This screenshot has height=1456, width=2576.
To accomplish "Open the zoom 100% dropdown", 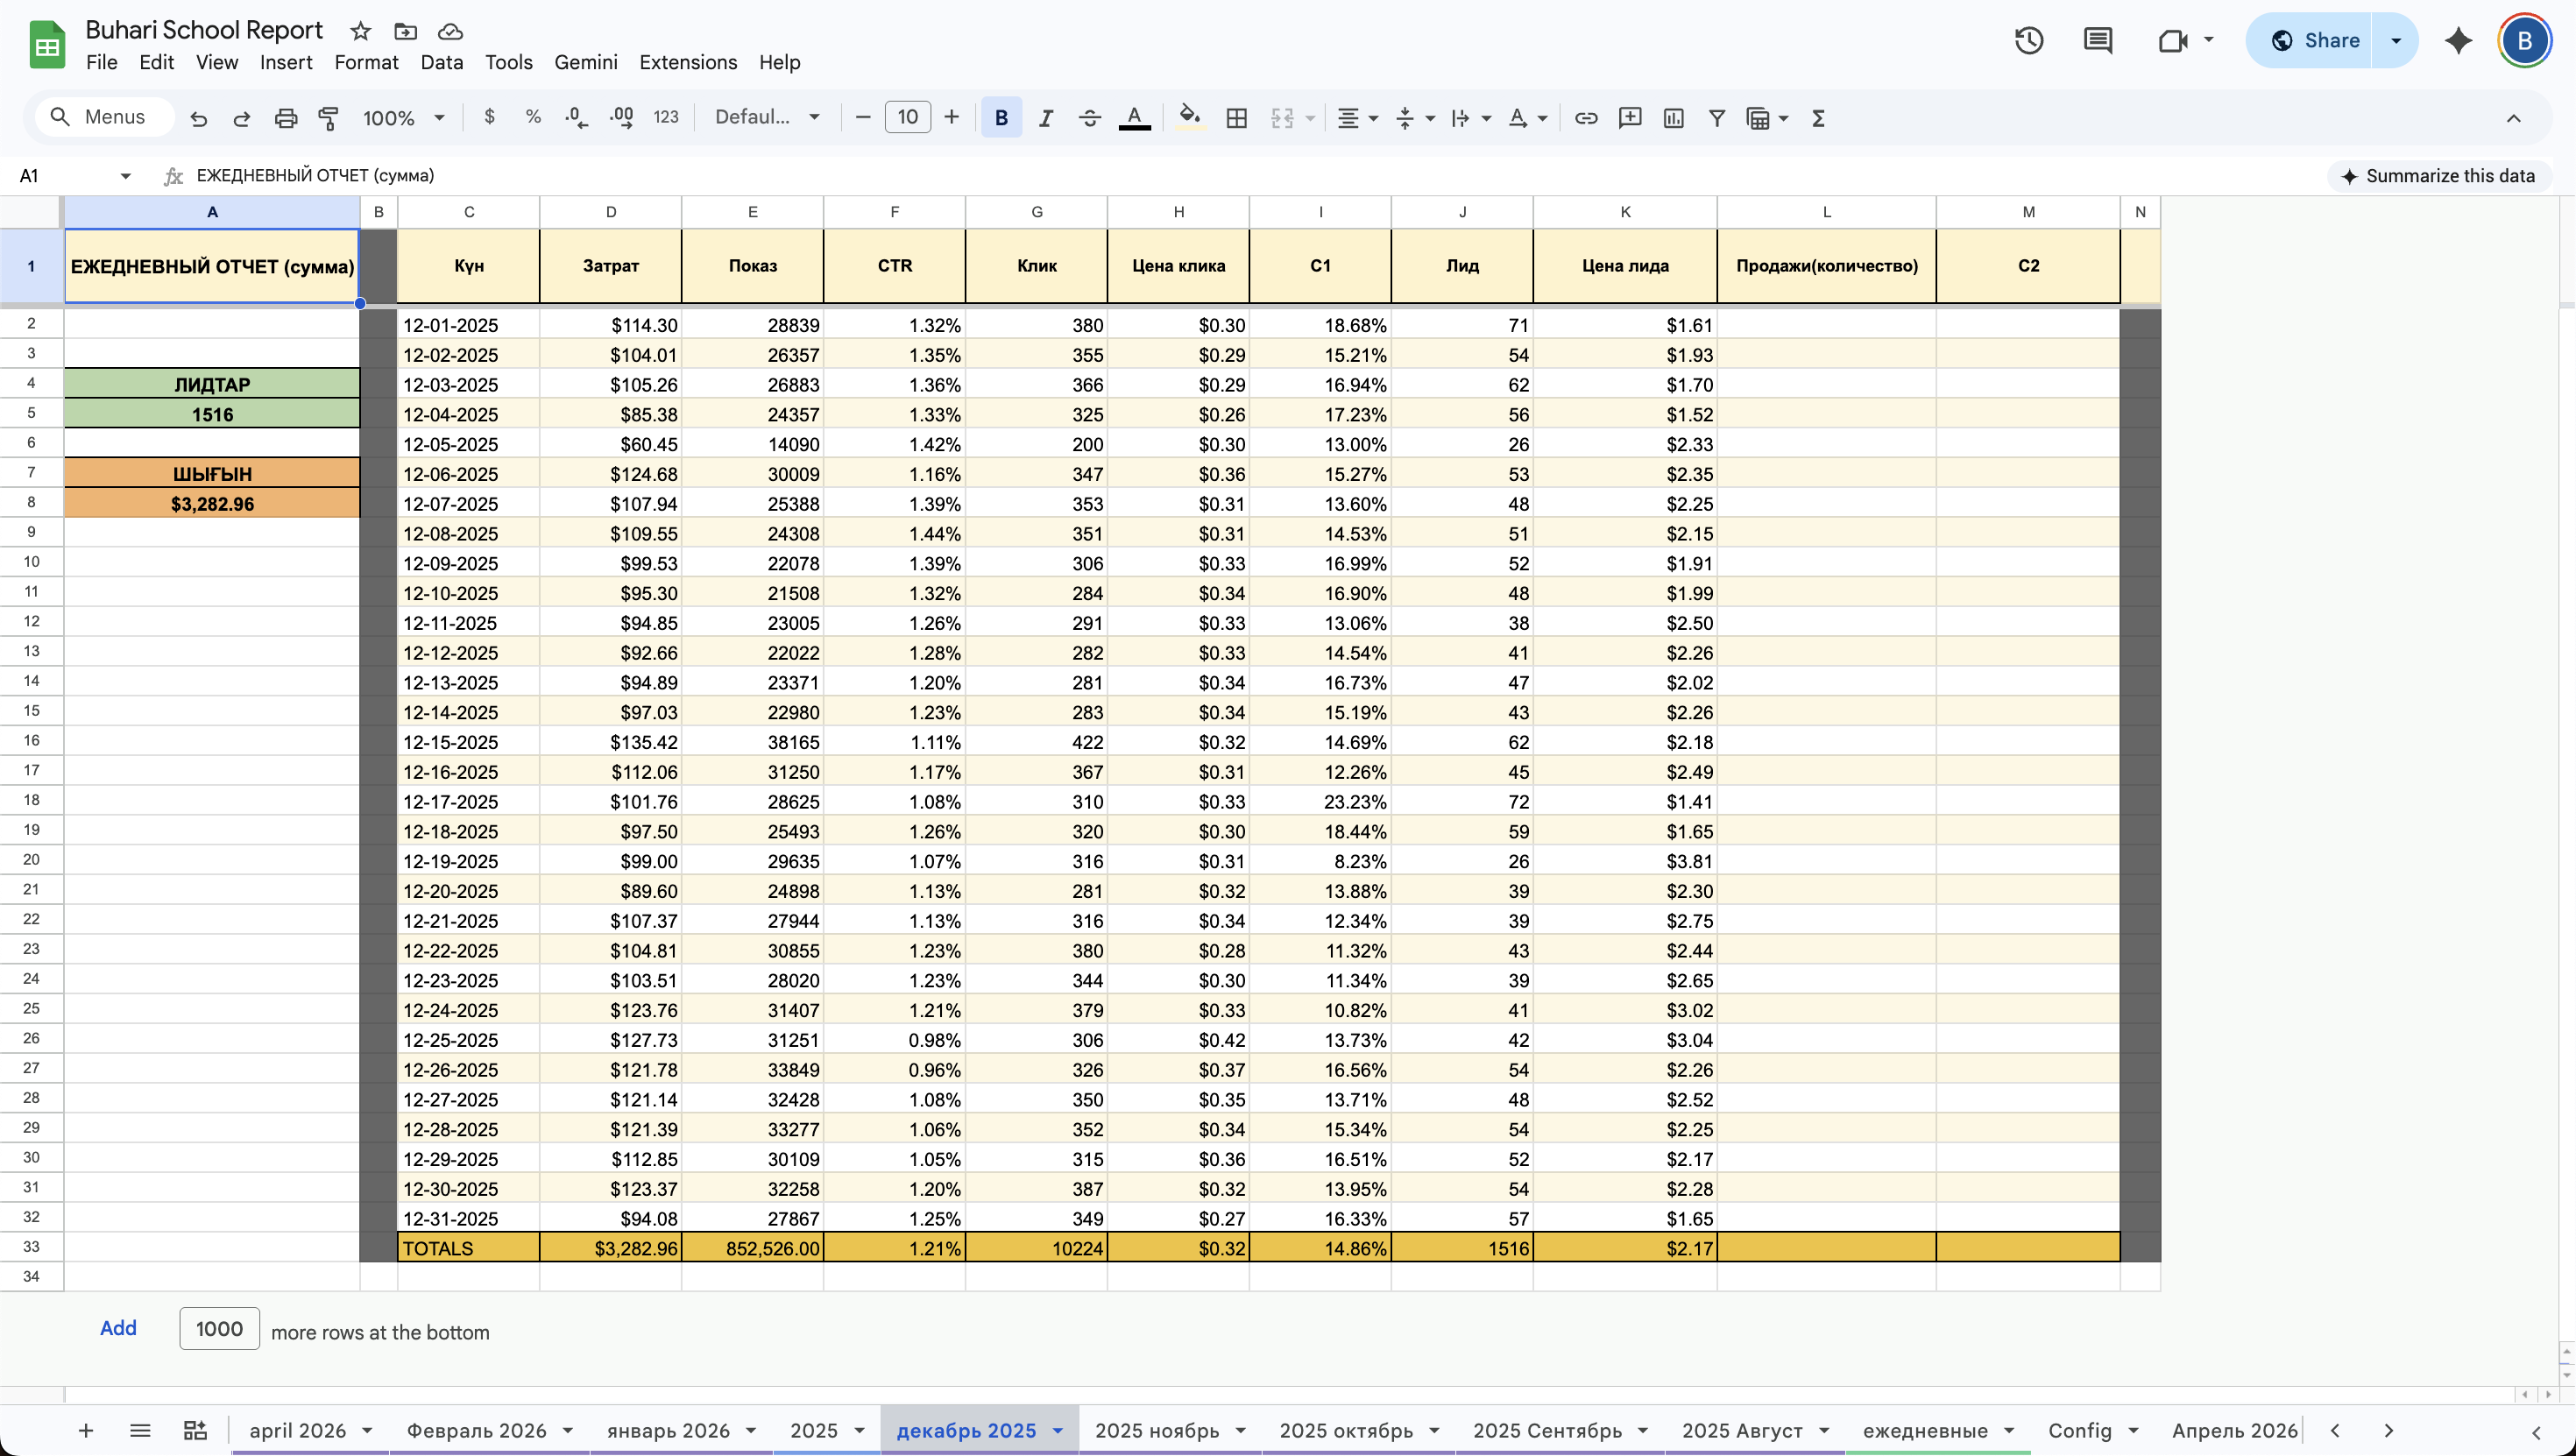I will [x=403, y=118].
